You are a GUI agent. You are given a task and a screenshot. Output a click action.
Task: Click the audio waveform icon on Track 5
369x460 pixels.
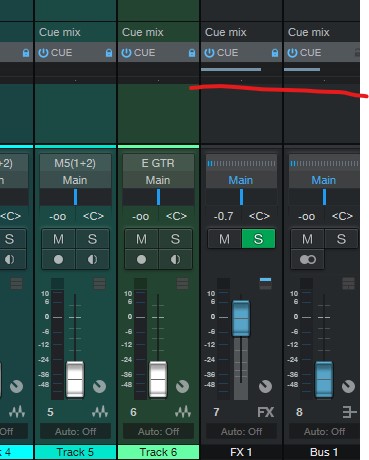100,412
